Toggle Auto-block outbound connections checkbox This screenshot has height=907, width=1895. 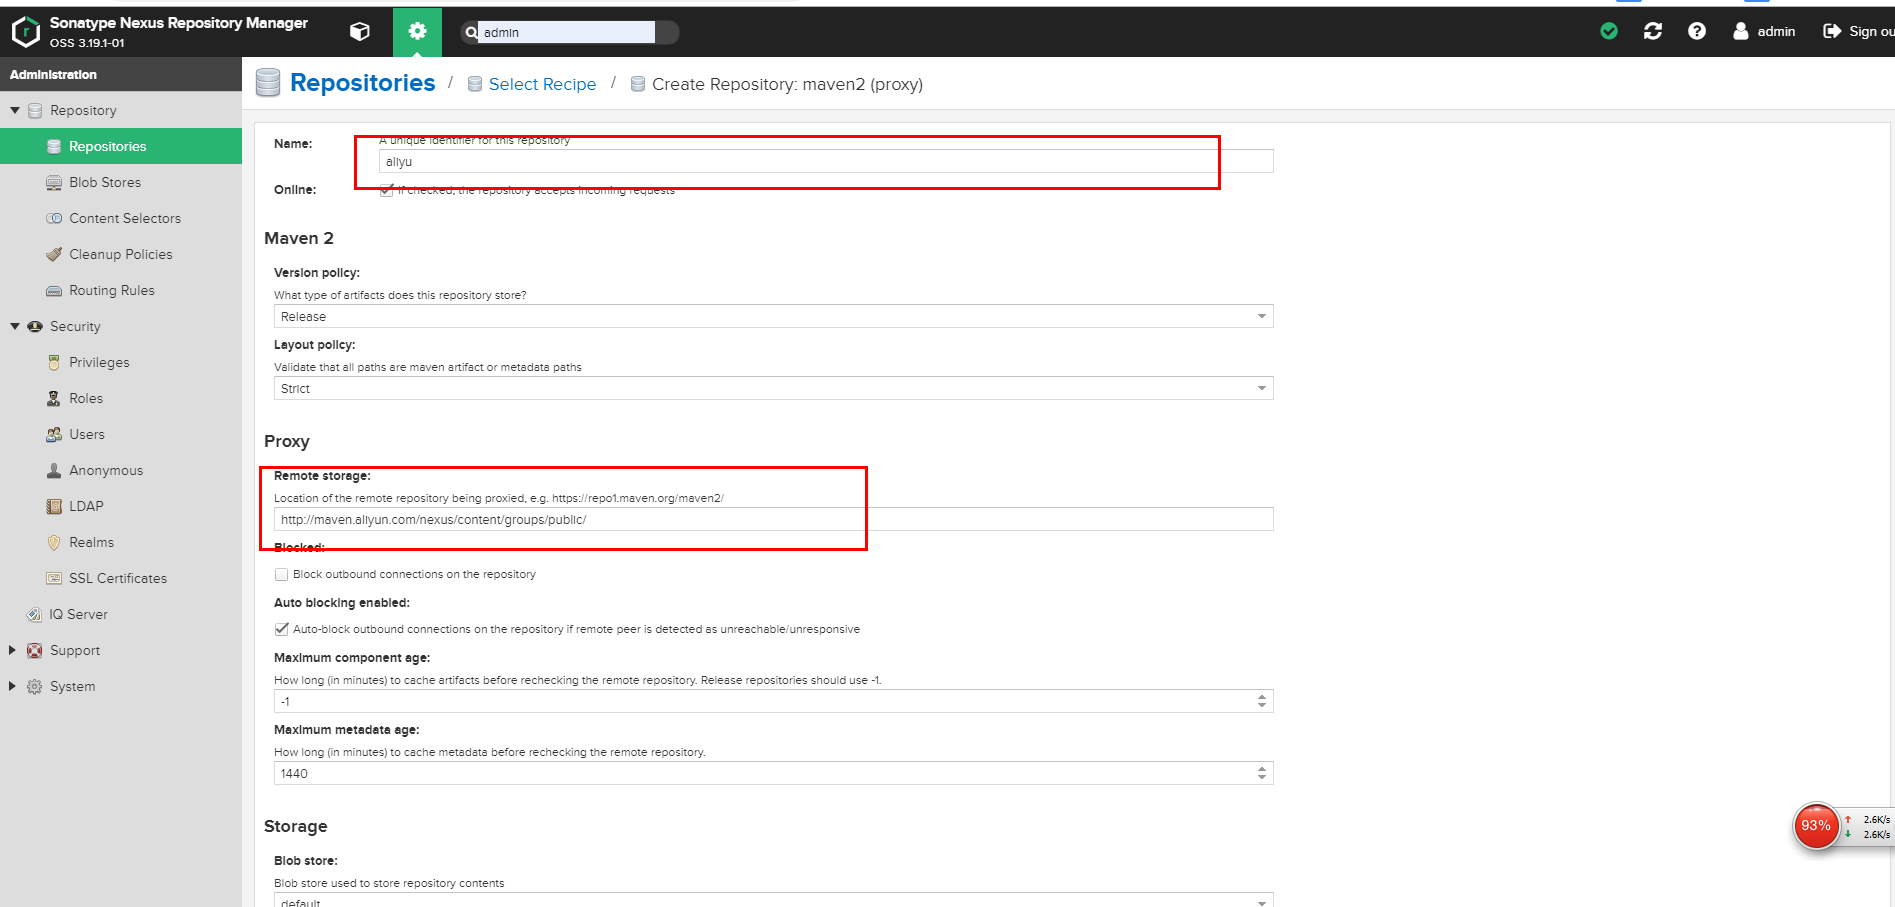[x=282, y=629]
